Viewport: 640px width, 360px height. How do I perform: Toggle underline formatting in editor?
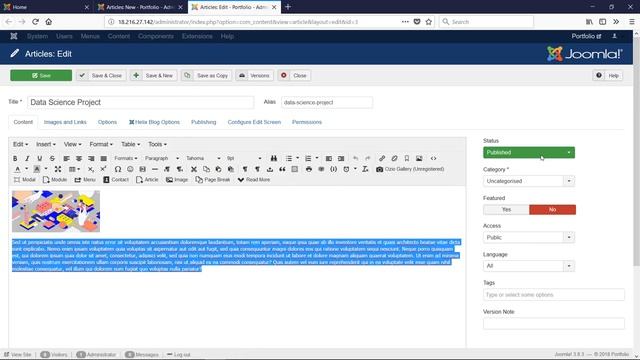pos(40,158)
